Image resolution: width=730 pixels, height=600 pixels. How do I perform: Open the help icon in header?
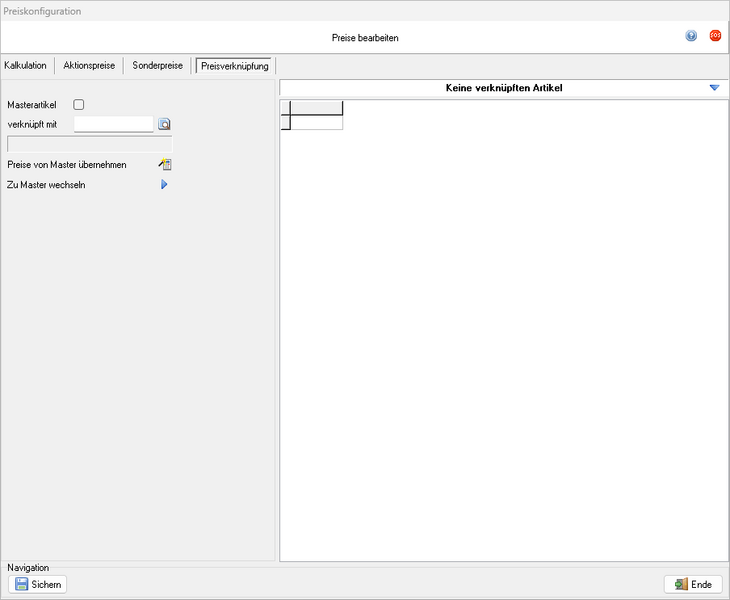[x=691, y=36]
